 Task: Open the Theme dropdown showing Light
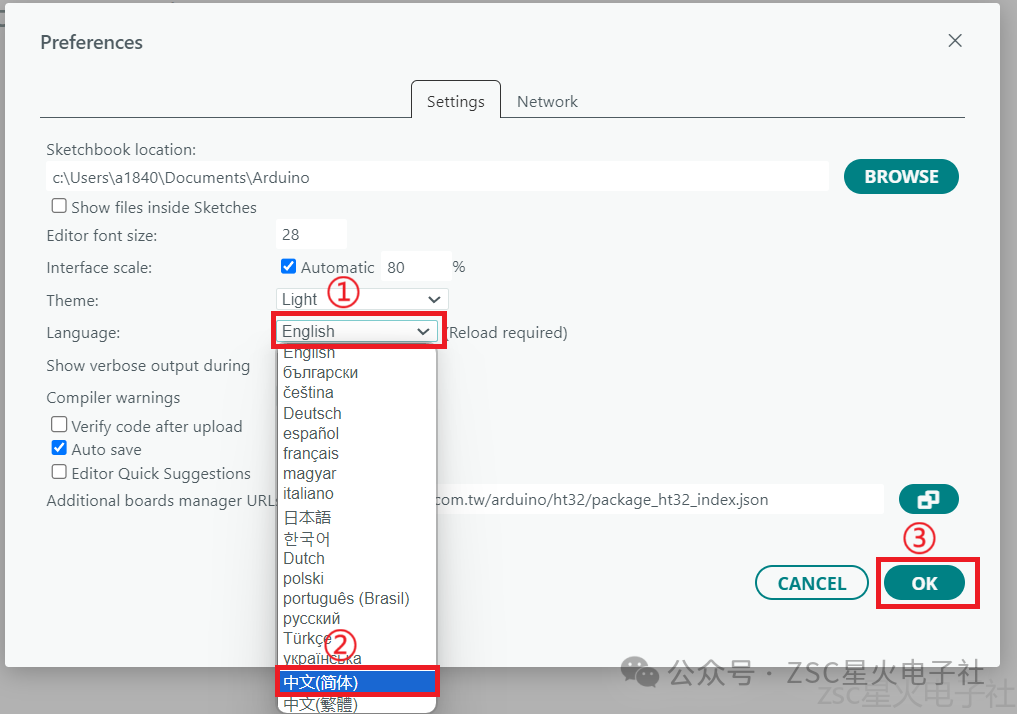tap(362, 299)
